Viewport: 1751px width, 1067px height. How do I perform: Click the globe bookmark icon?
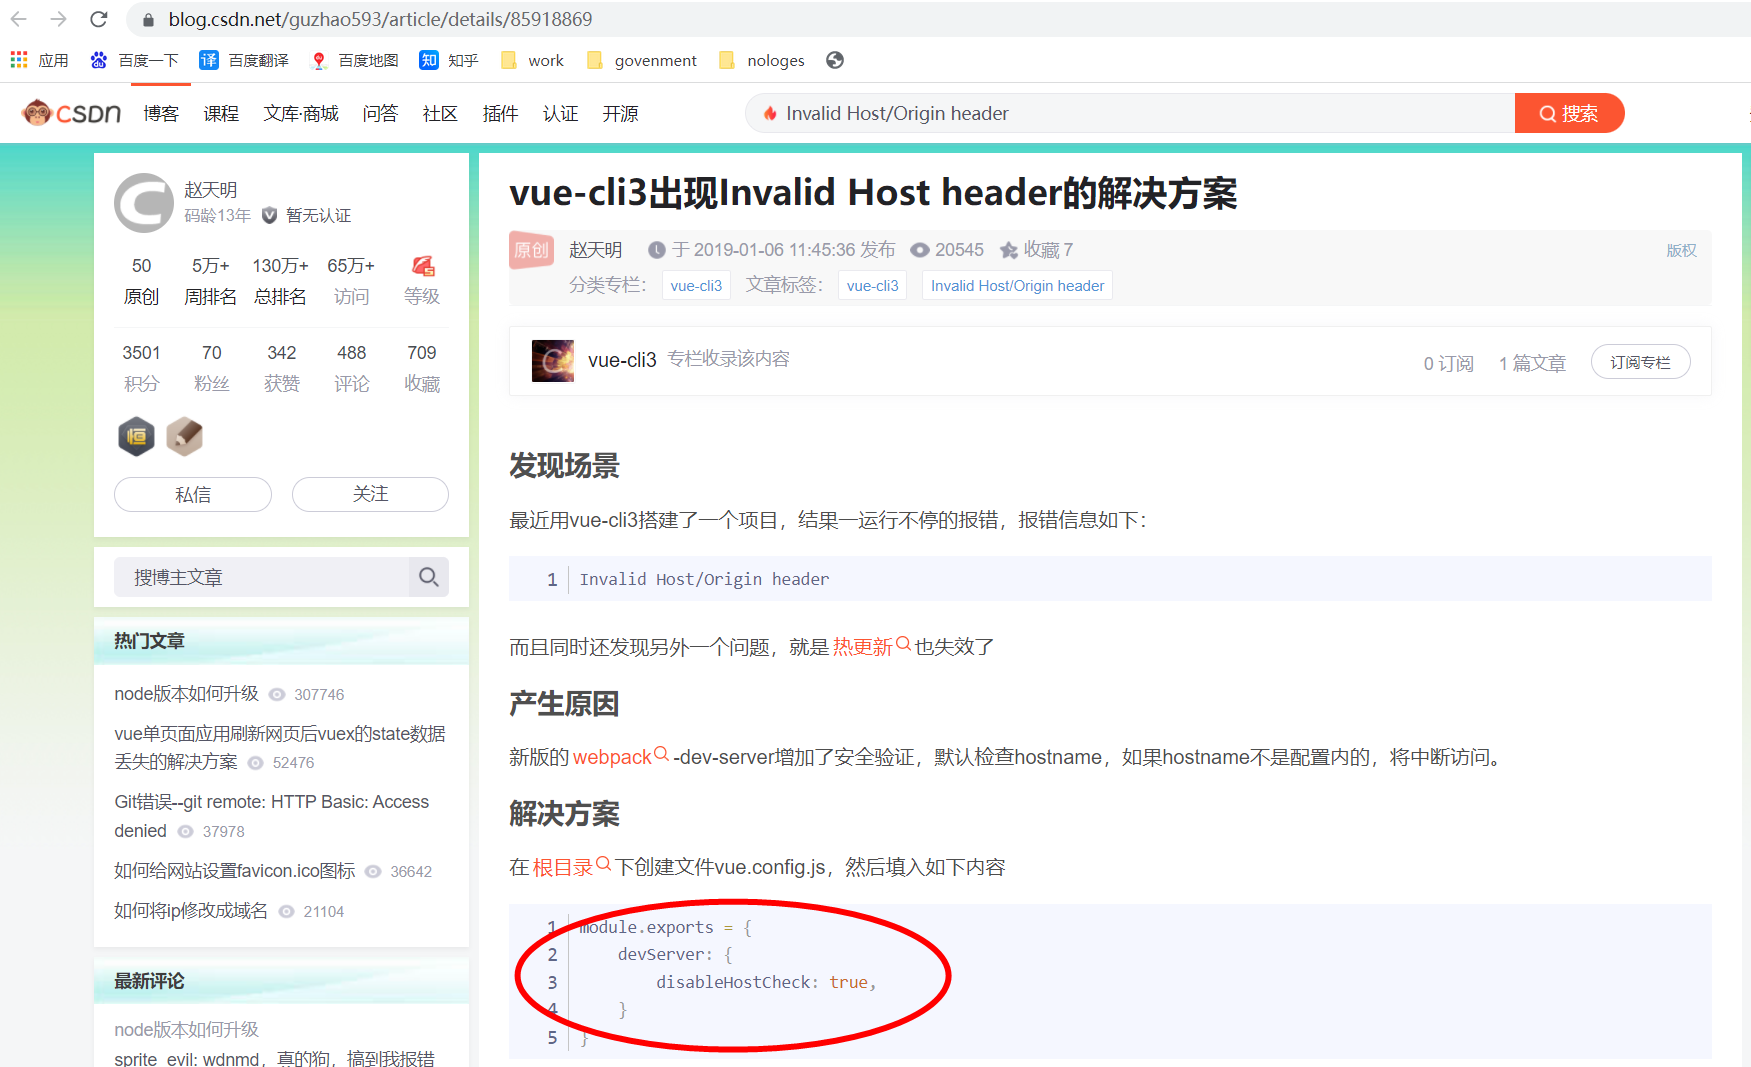pos(835,60)
